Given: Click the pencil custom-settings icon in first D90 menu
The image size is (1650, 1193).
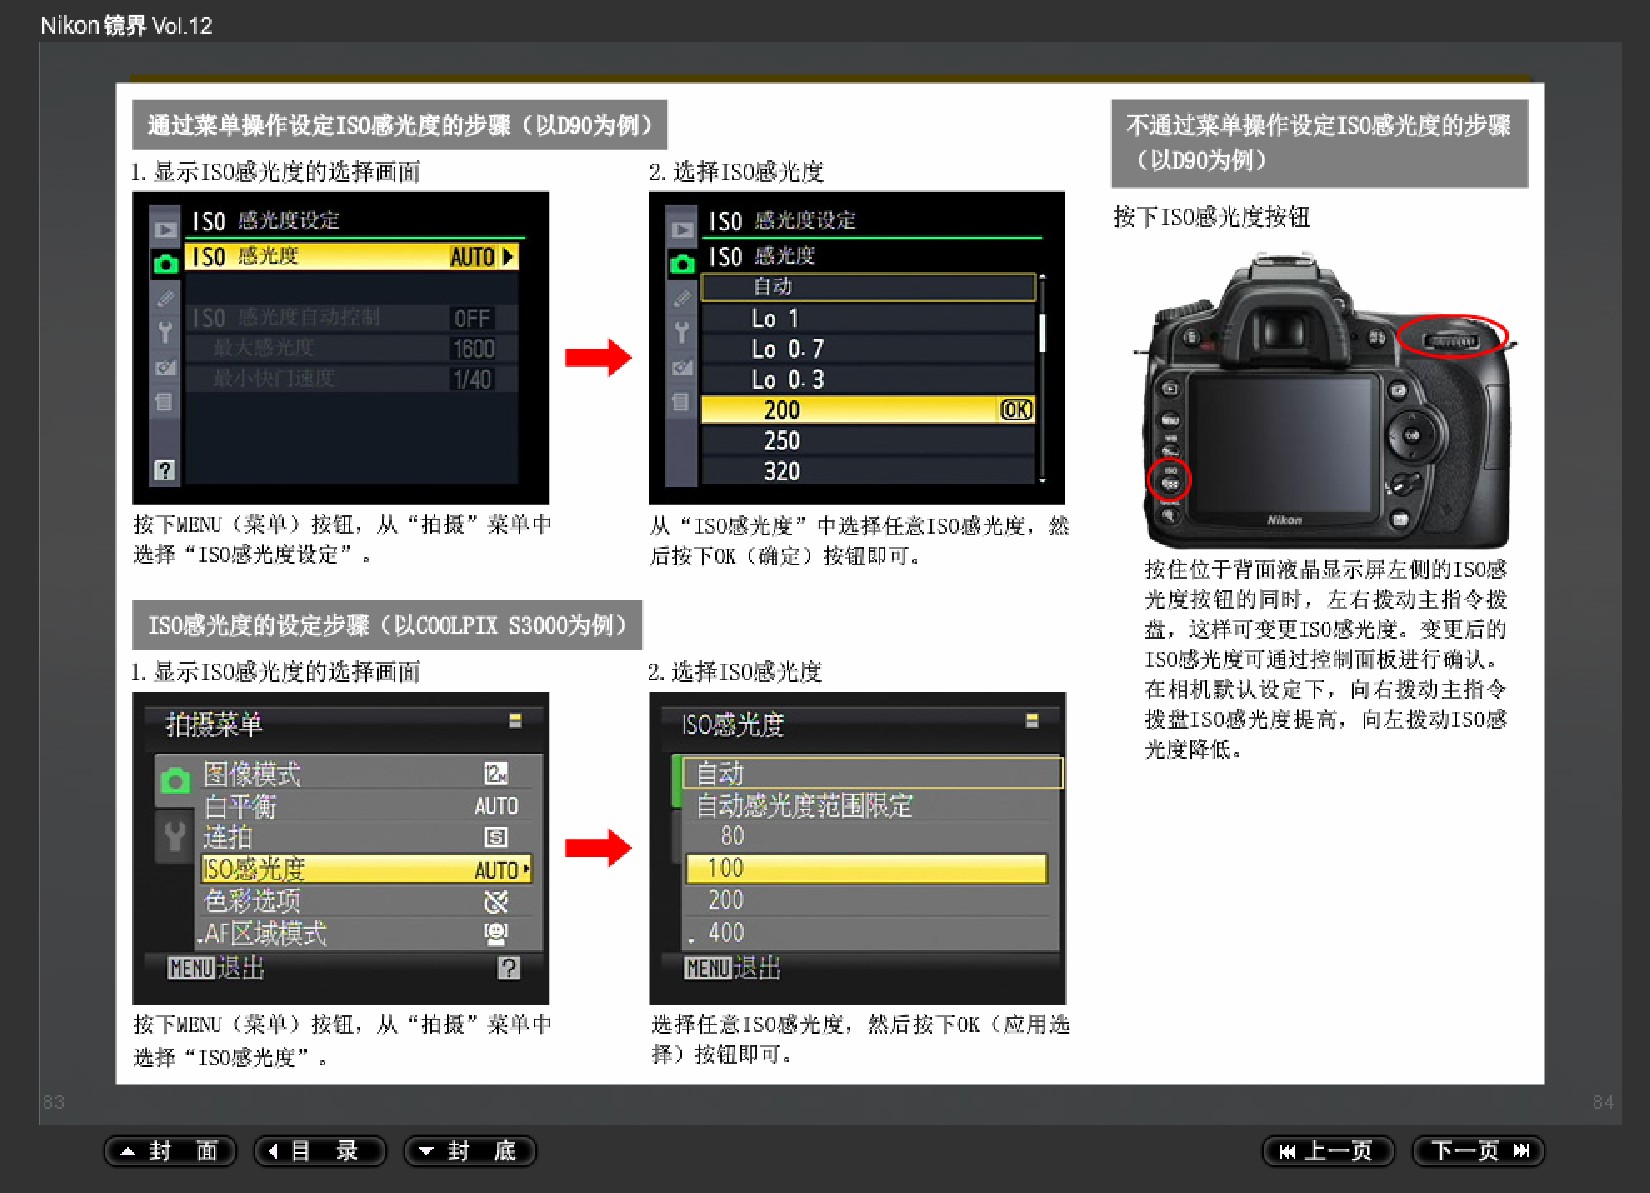Looking at the screenshot, I should coord(165,298).
